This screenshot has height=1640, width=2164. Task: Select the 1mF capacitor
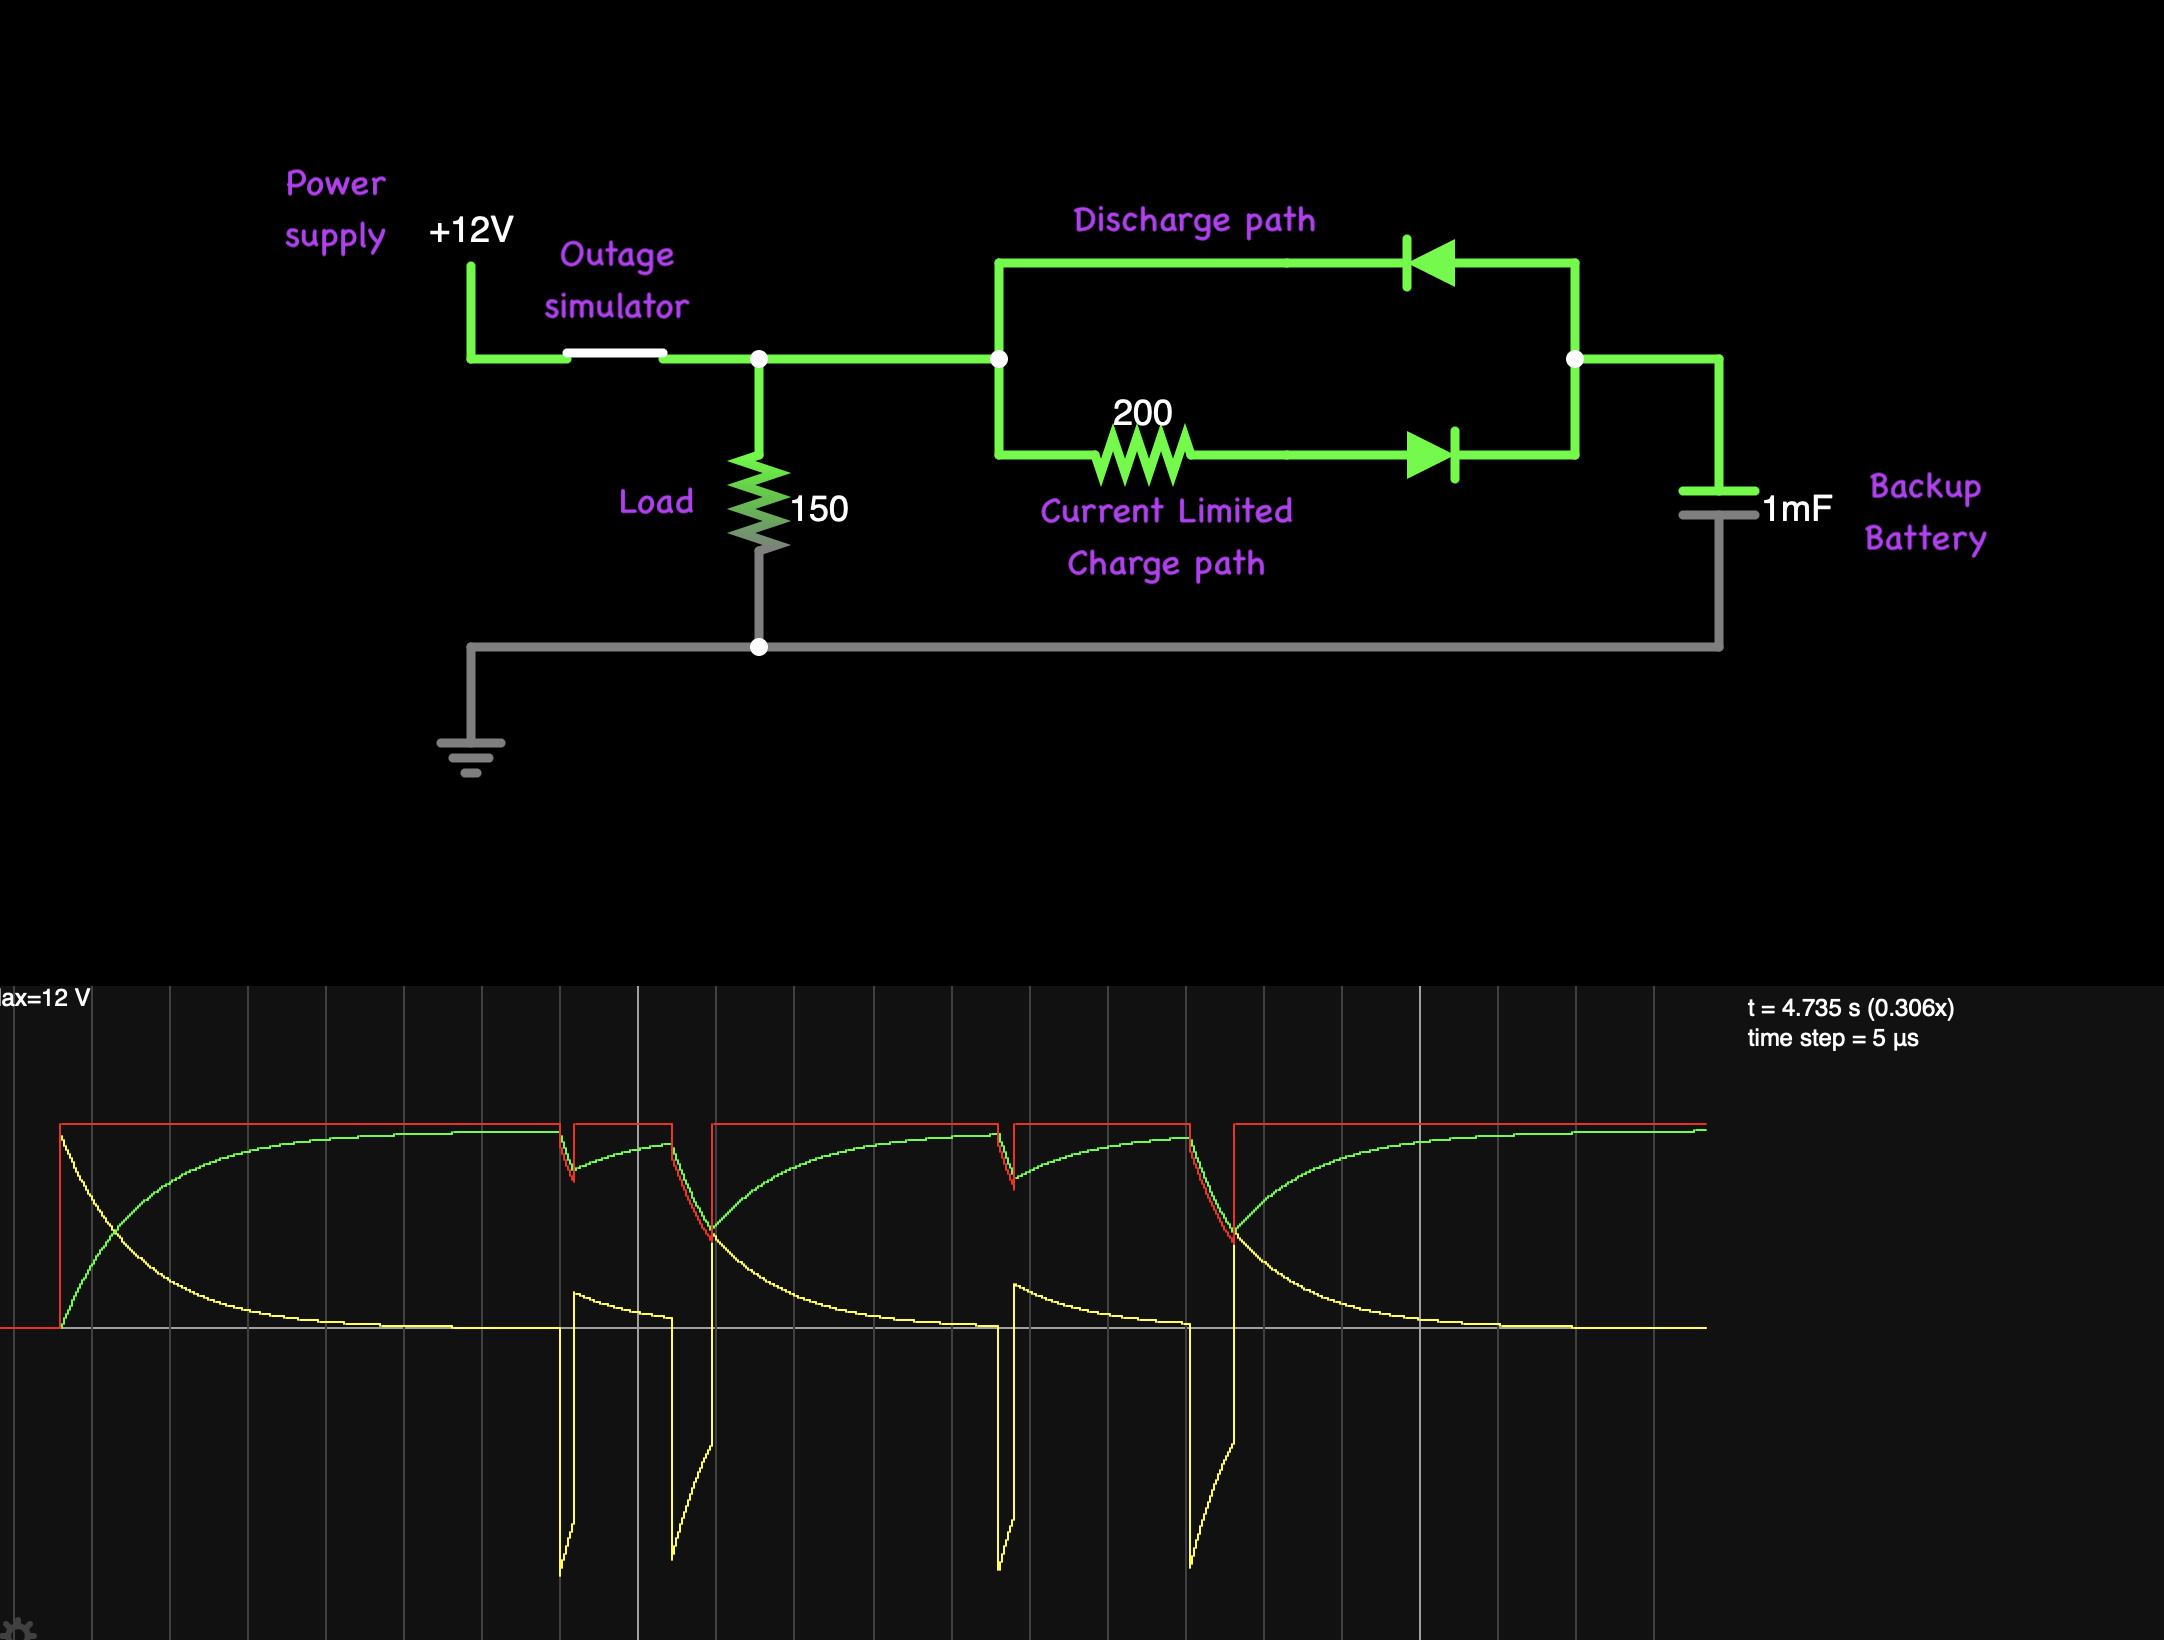[x=1718, y=503]
